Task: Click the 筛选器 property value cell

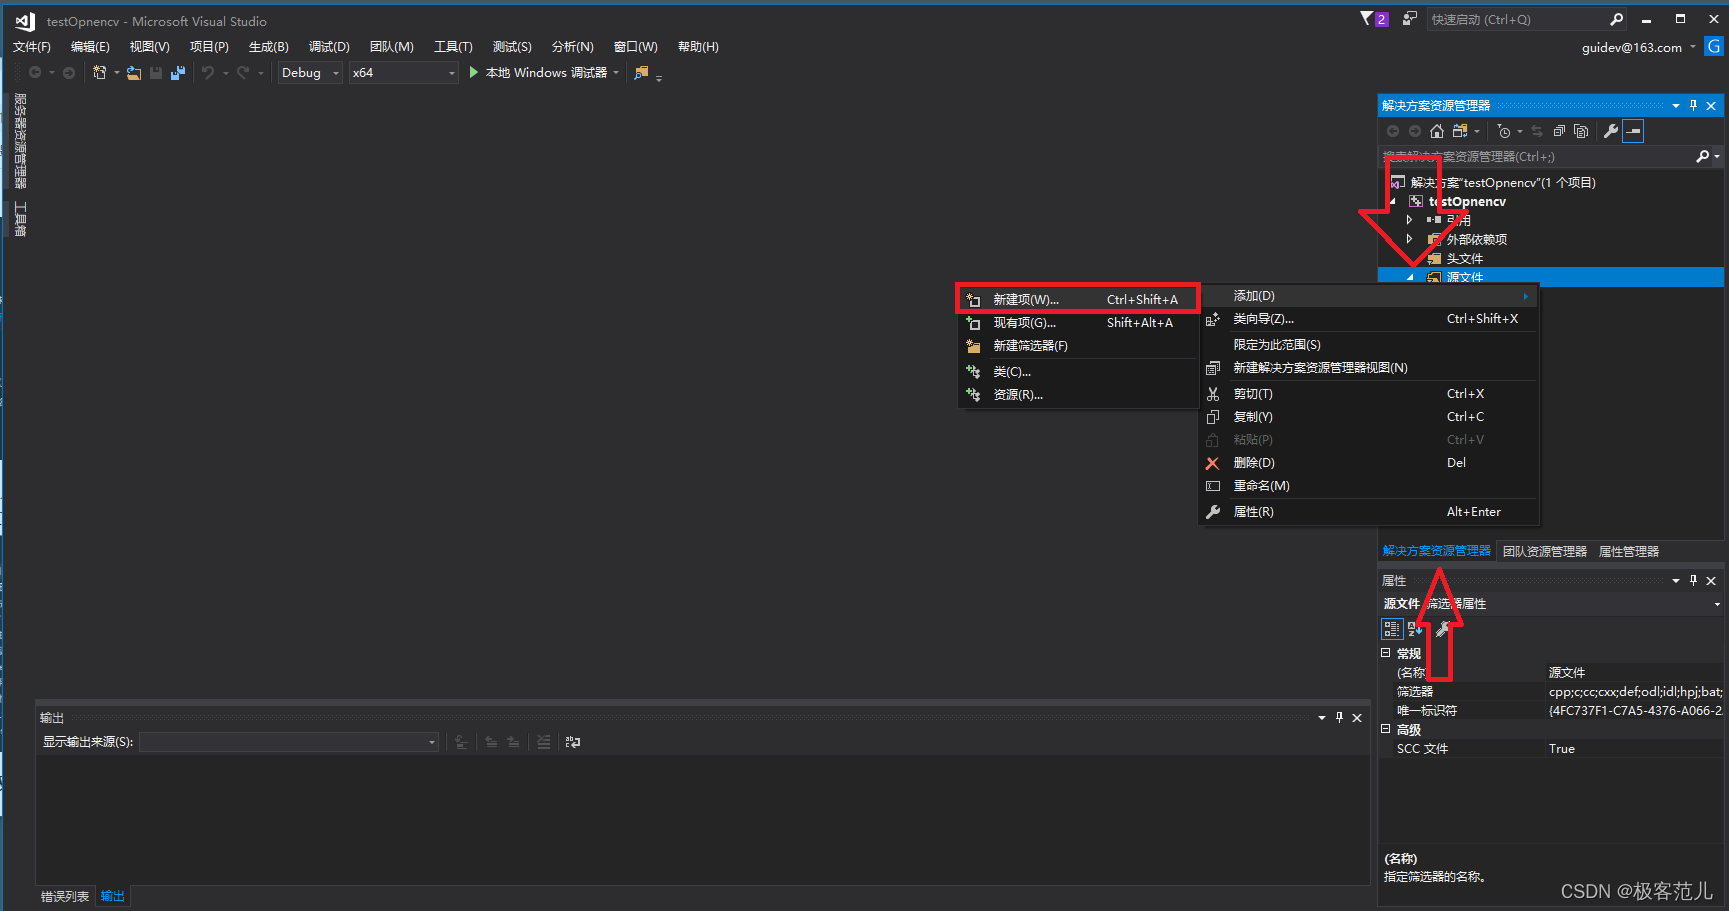Action: [x=1634, y=691]
